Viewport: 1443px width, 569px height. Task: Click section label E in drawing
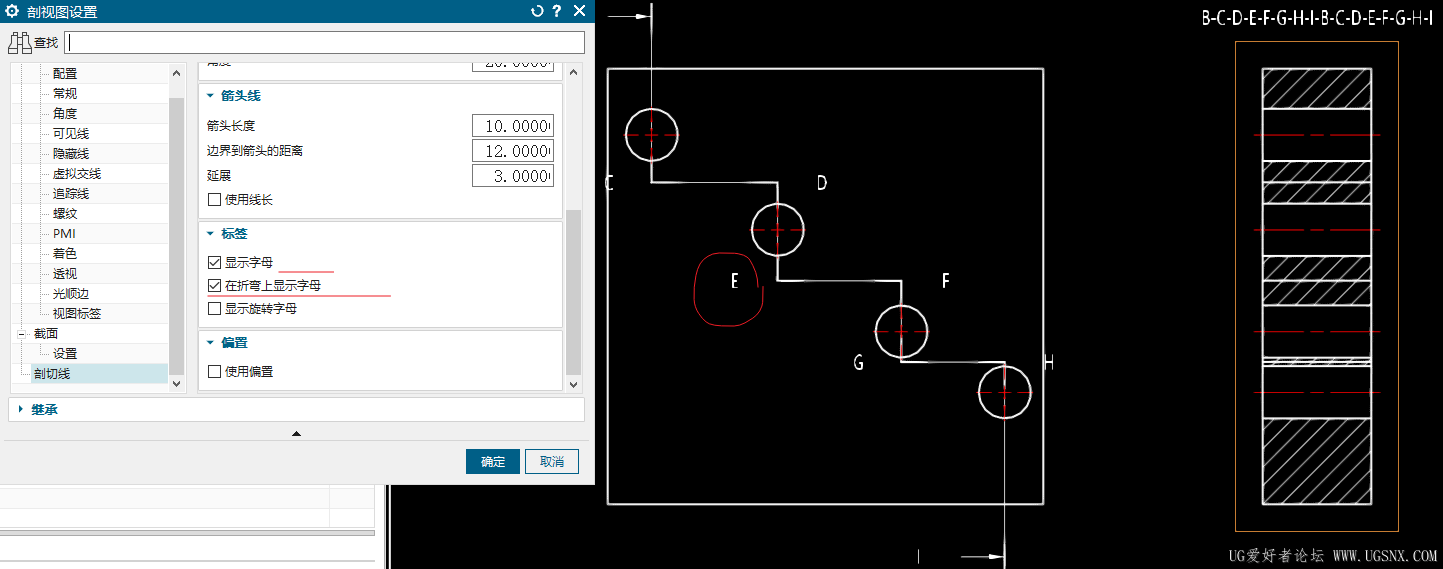(734, 282)
